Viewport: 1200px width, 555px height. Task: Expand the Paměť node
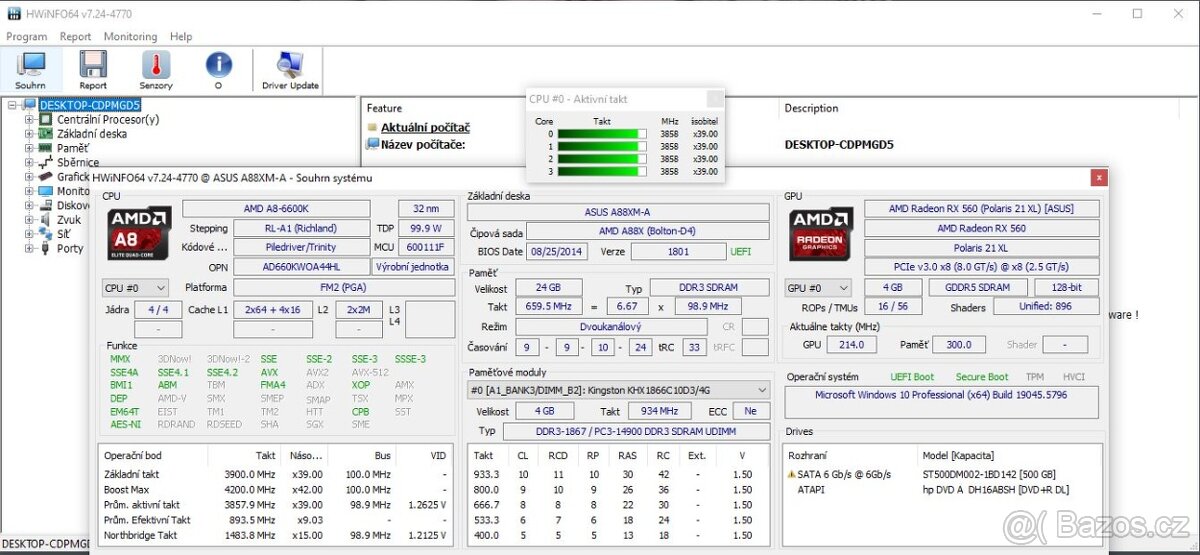(x=29, y=148)
